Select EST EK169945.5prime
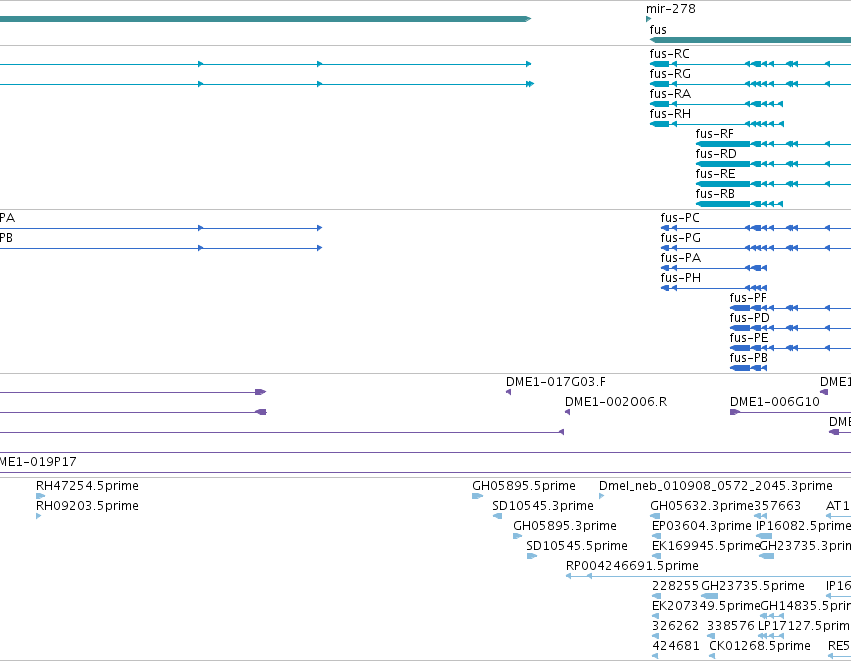 [x=706, y=546]
